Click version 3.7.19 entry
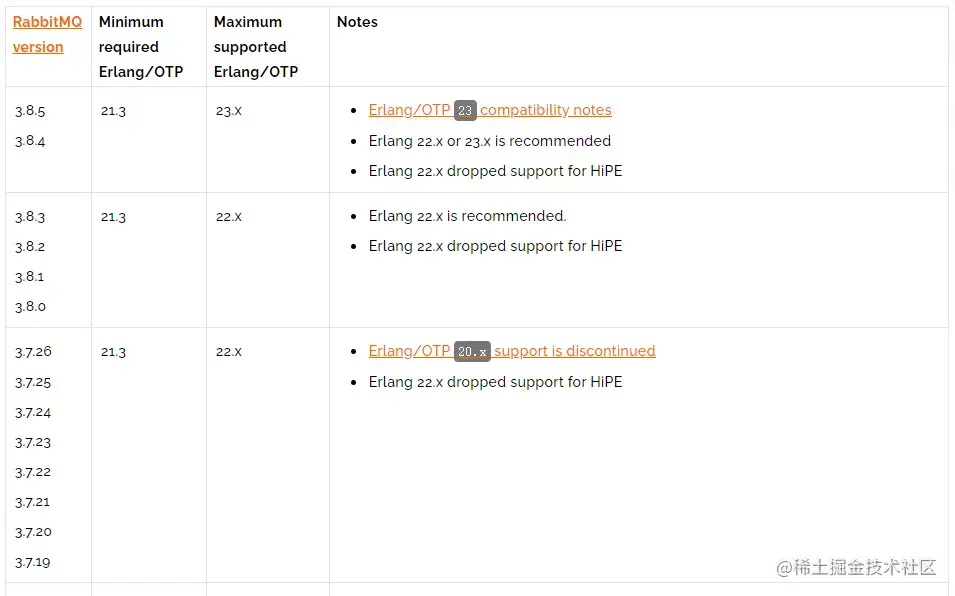 pos(33,562)
